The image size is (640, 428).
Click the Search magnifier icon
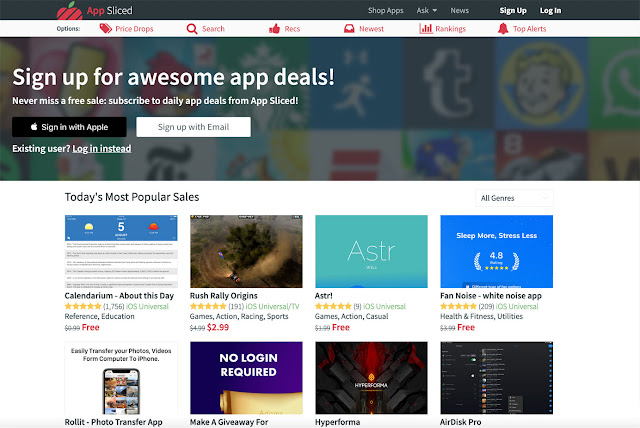point(192,29)
